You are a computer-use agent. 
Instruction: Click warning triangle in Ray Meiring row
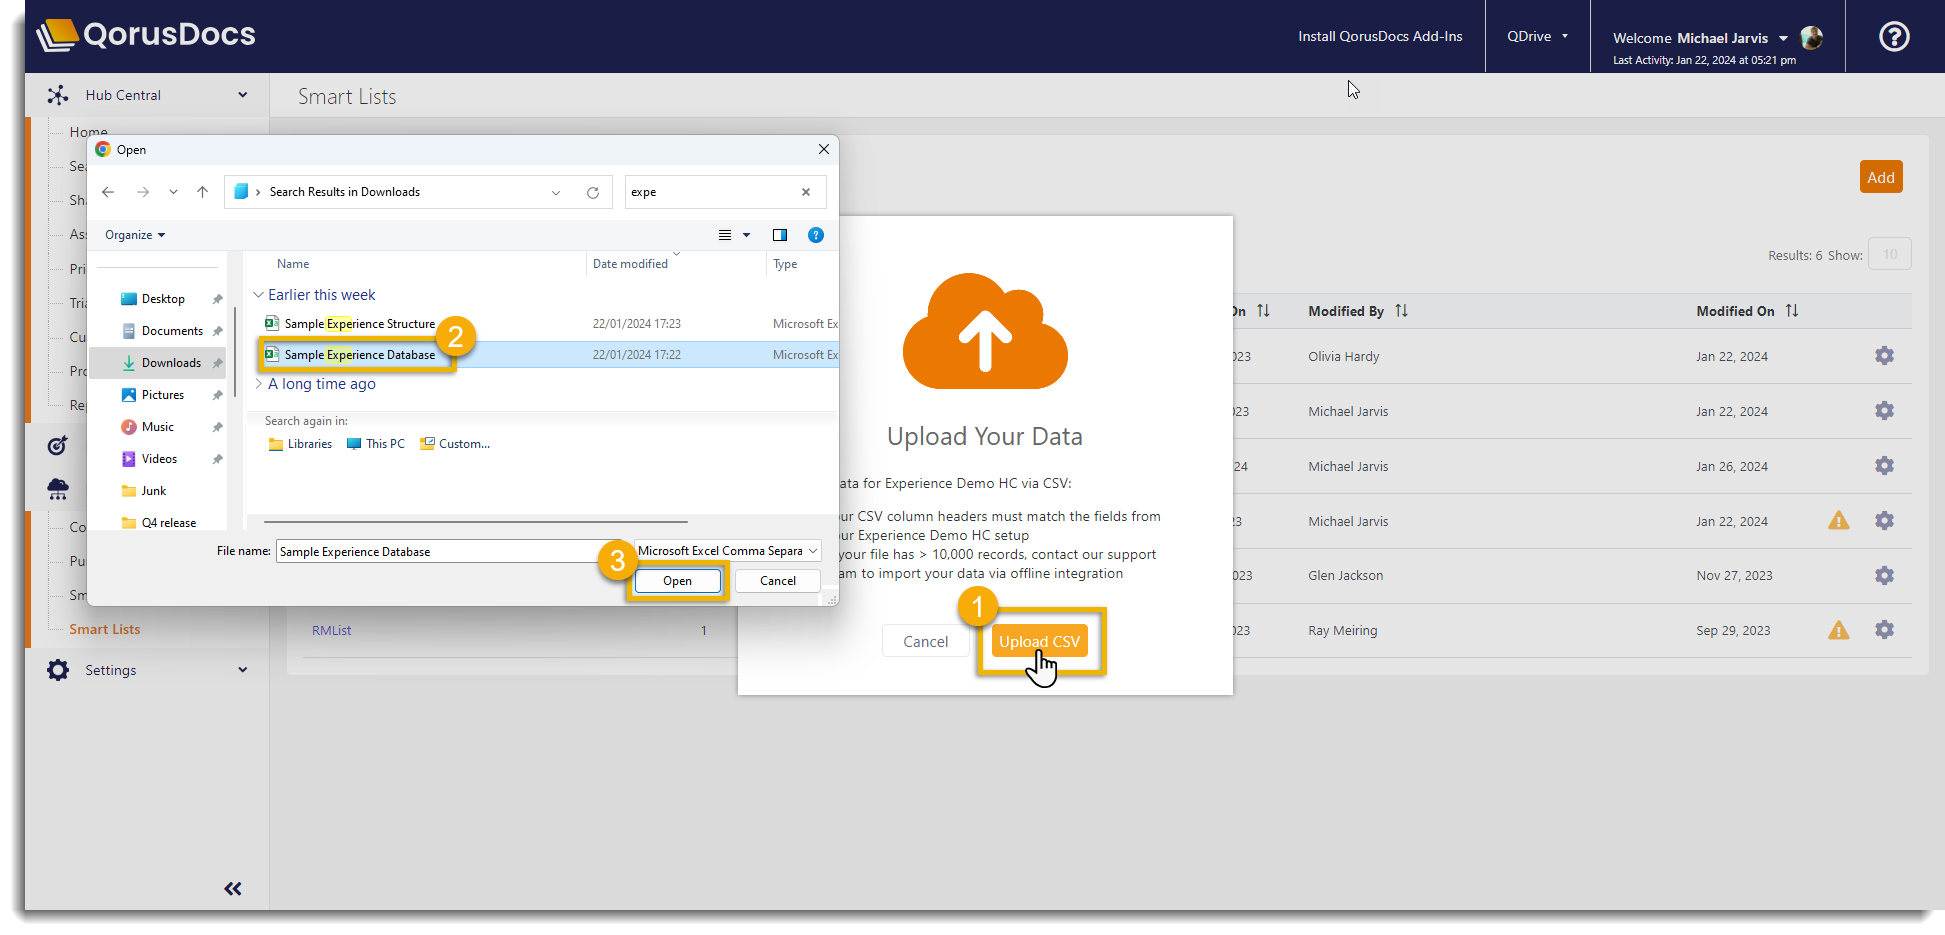click(x=1838, y=630)
